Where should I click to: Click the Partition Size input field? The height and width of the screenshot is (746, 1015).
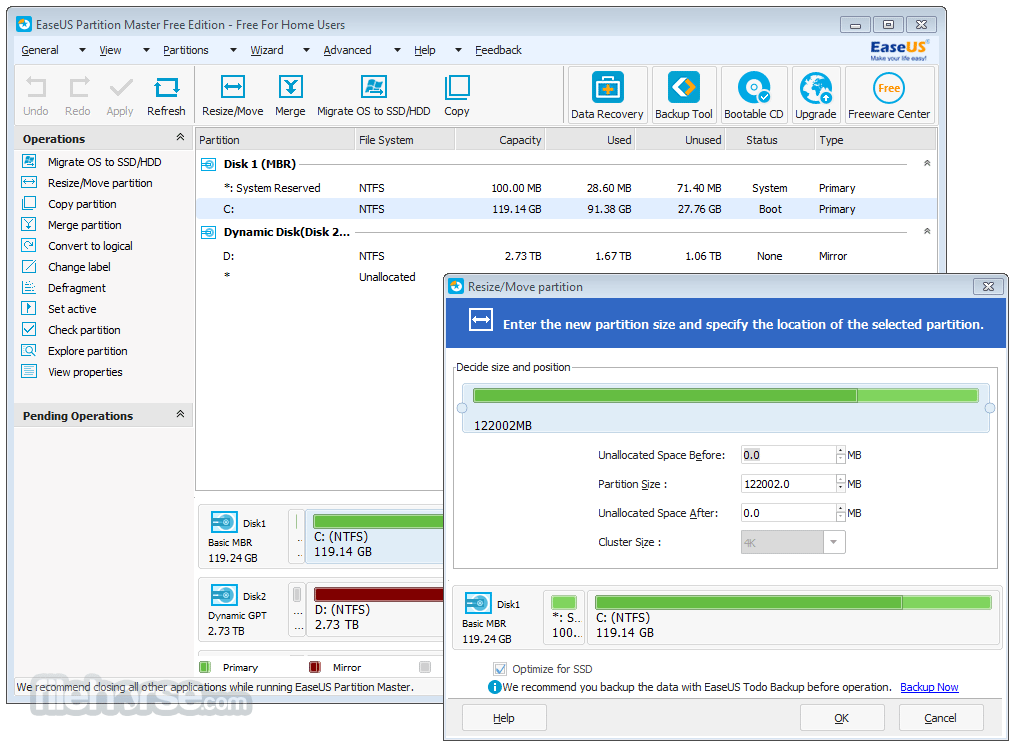tap(789, 484)
